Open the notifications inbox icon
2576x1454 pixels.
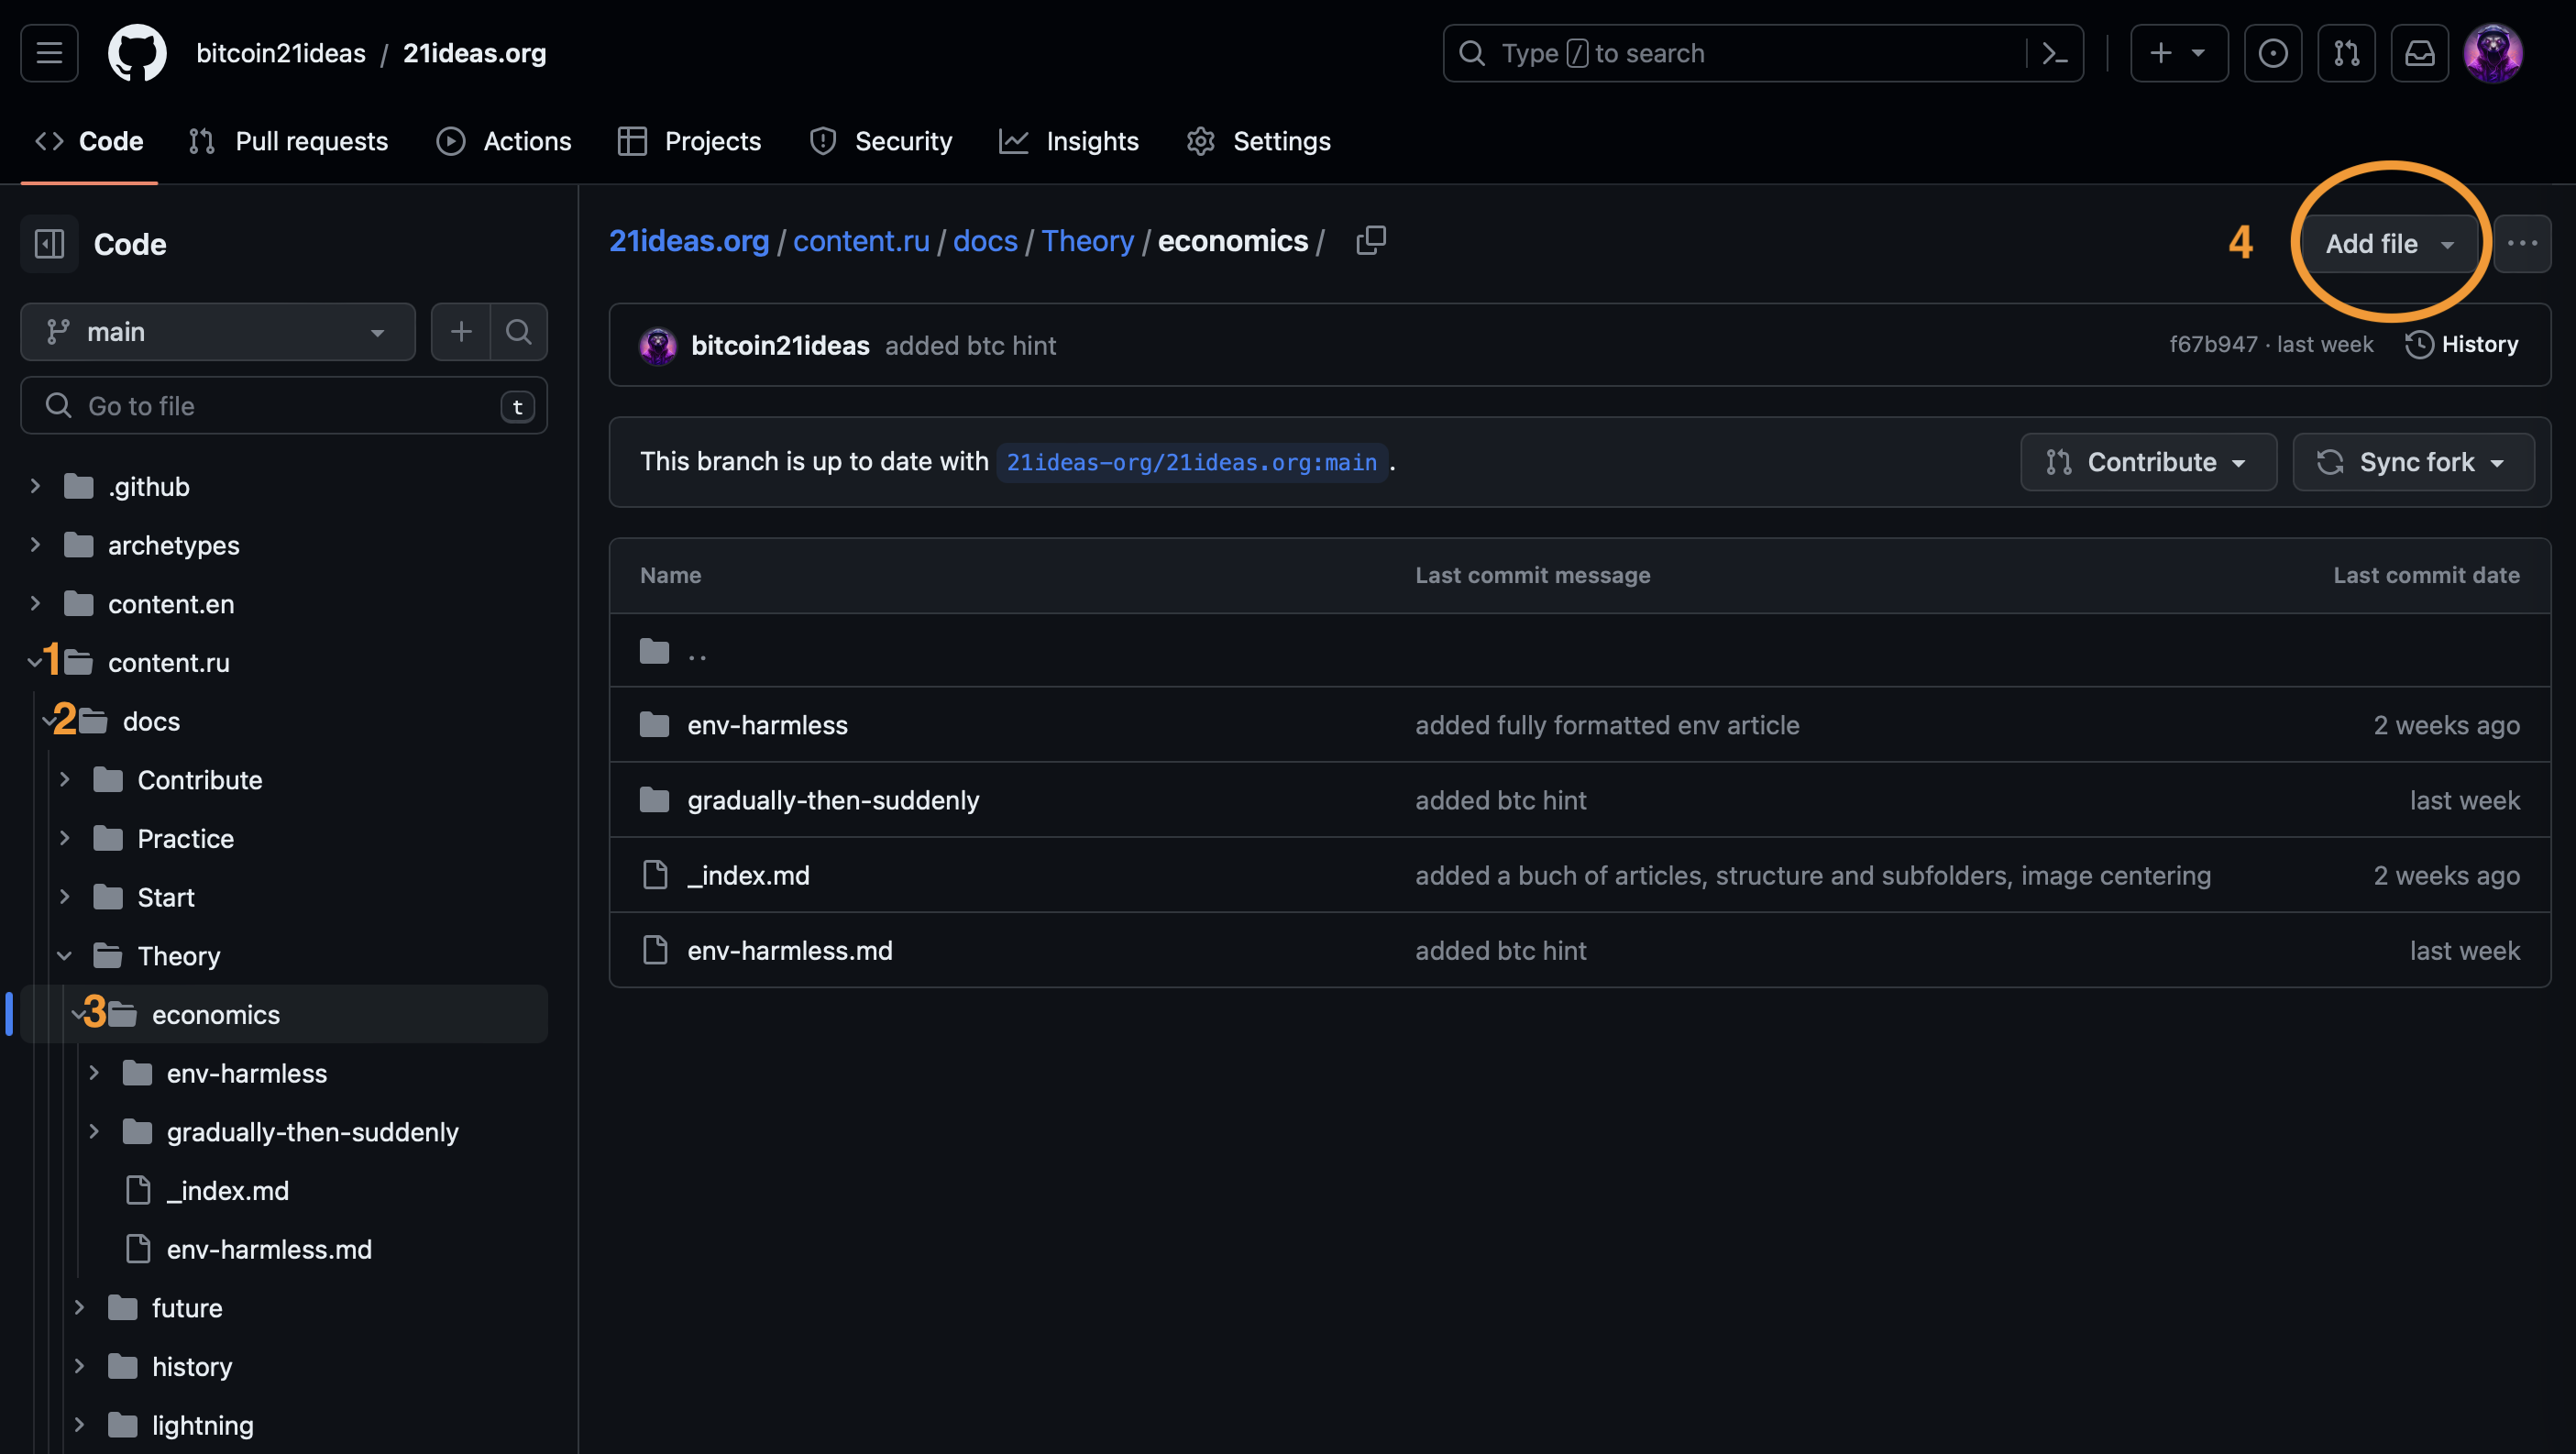[2419, 53]
